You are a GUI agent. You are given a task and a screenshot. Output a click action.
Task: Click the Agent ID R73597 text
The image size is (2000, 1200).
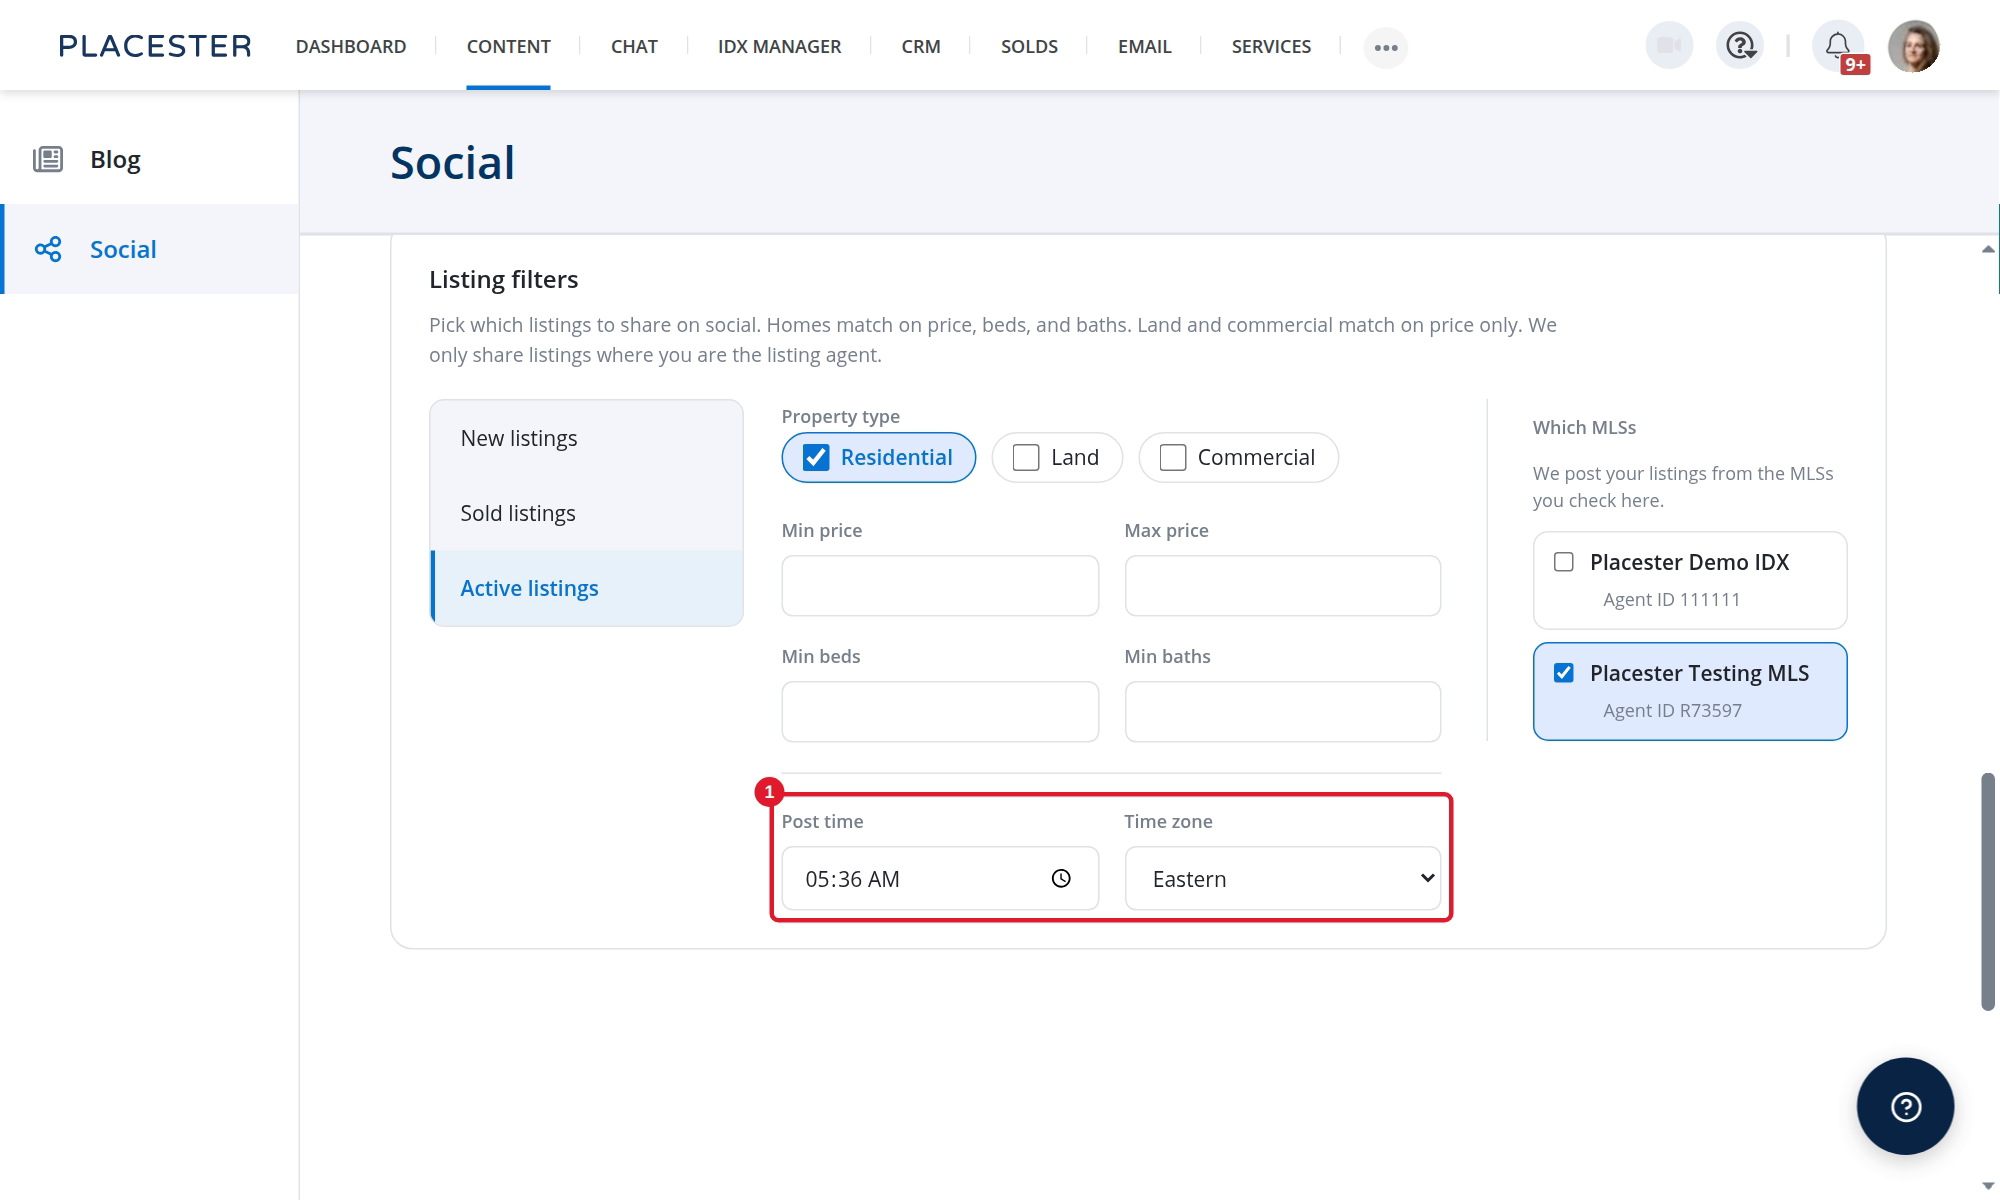(x=1672, y=710)
